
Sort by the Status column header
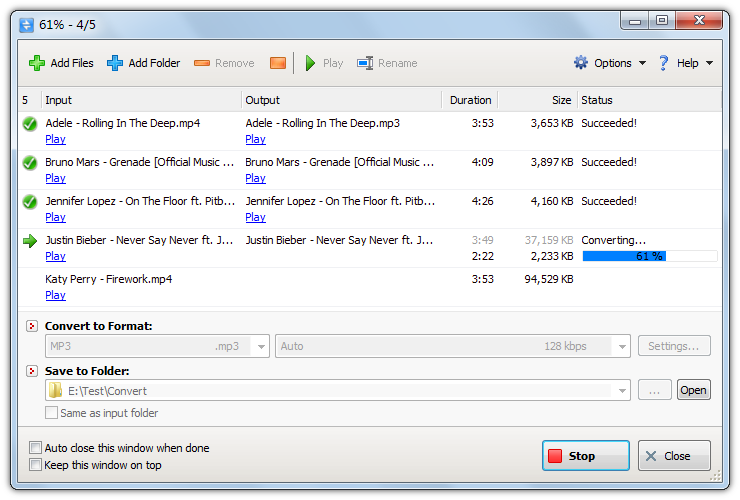point(649,100)
